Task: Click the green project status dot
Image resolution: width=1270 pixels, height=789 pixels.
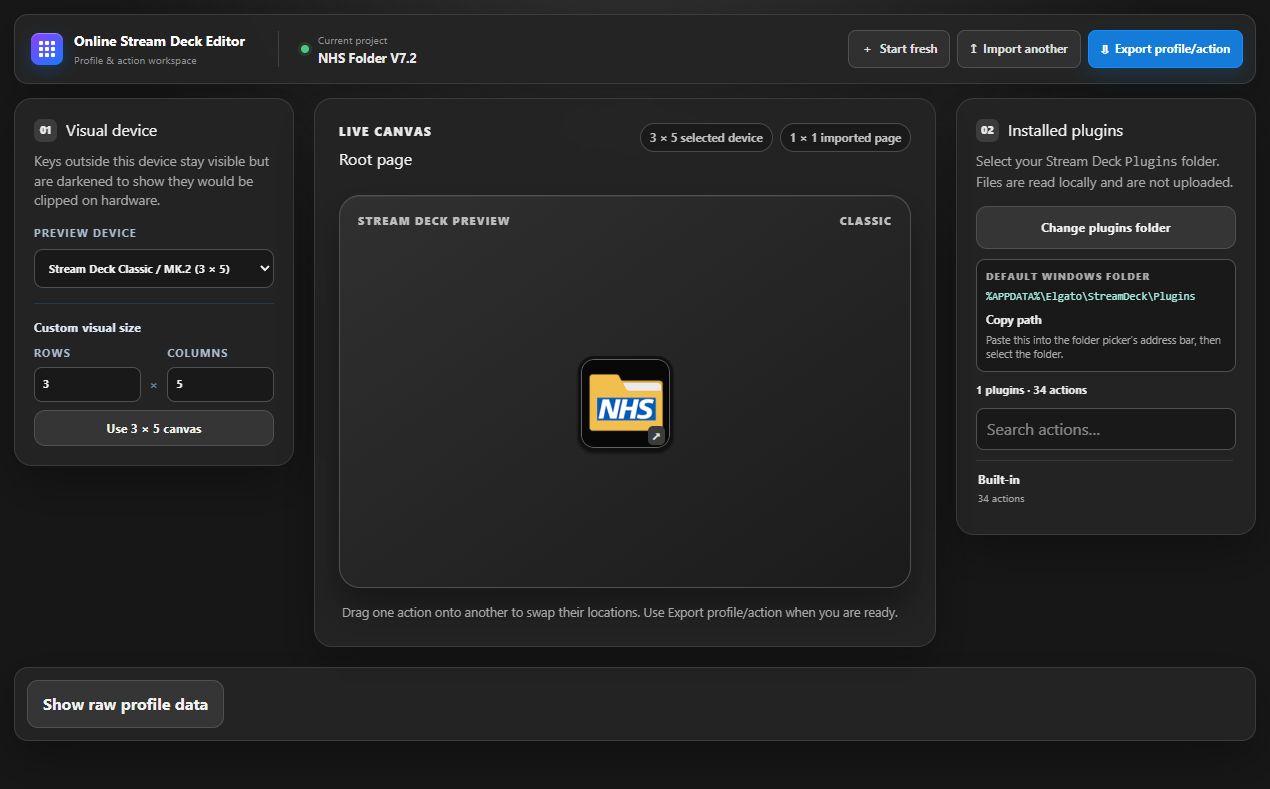Action: pos(305,49)
